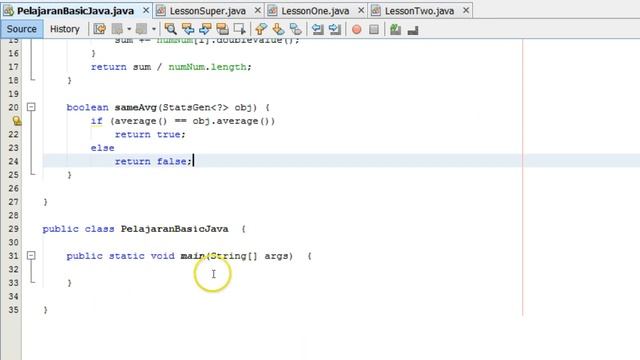Image resolution: width=640 pixels, height=360 pixels.
Task: Click Find Next Occurrence icon
Action: [x=205, y=29]
